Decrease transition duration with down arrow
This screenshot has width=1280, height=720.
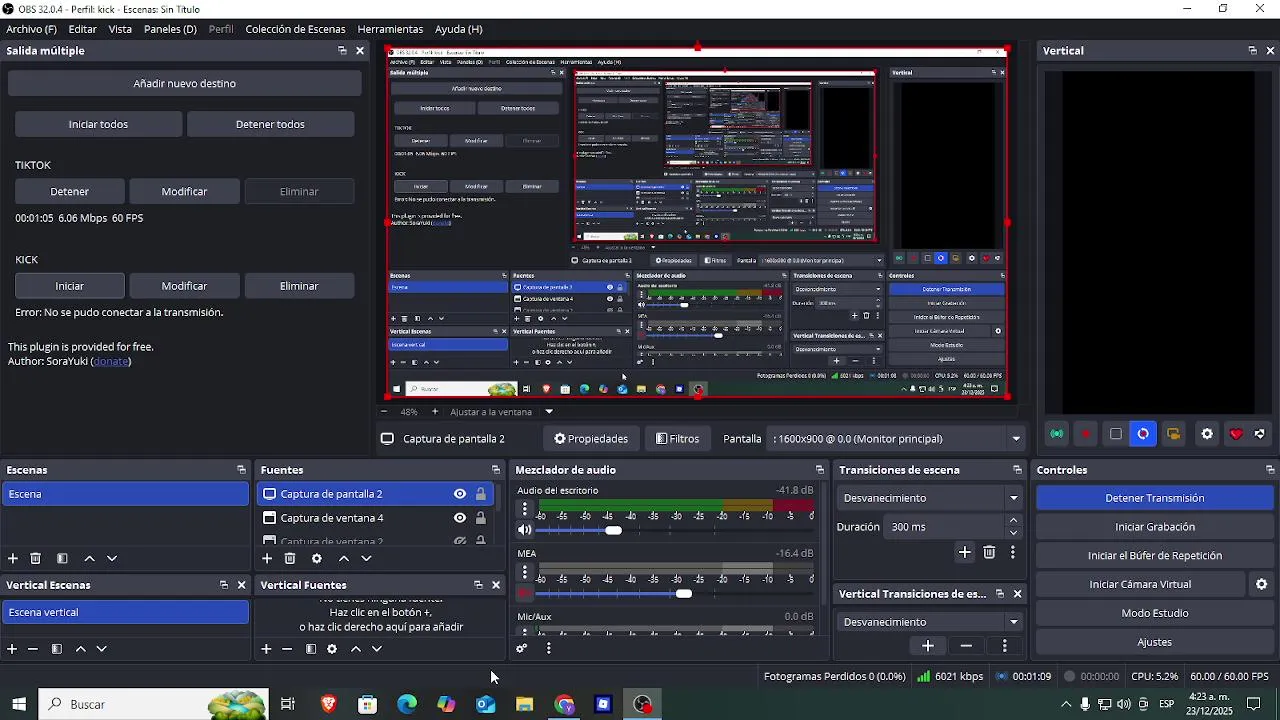pos(1014,533)
